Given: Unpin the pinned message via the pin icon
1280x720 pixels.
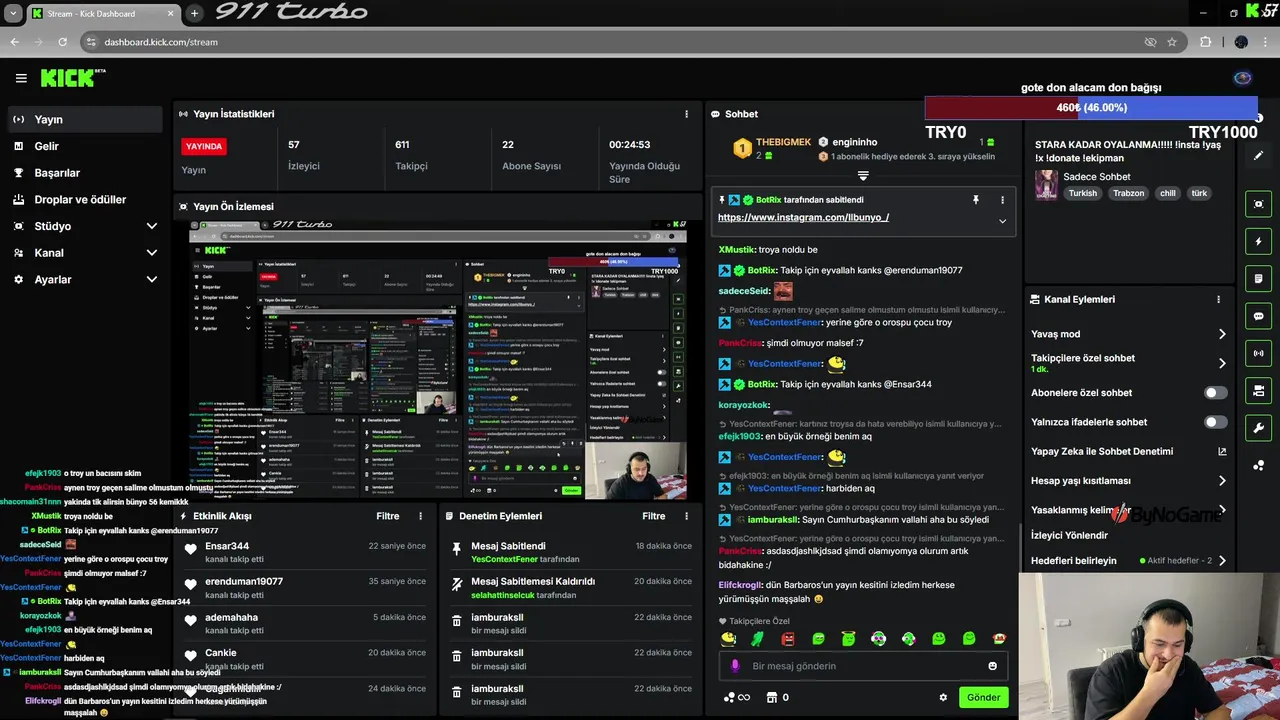Looking at the screenshot, I should [976, 200].
